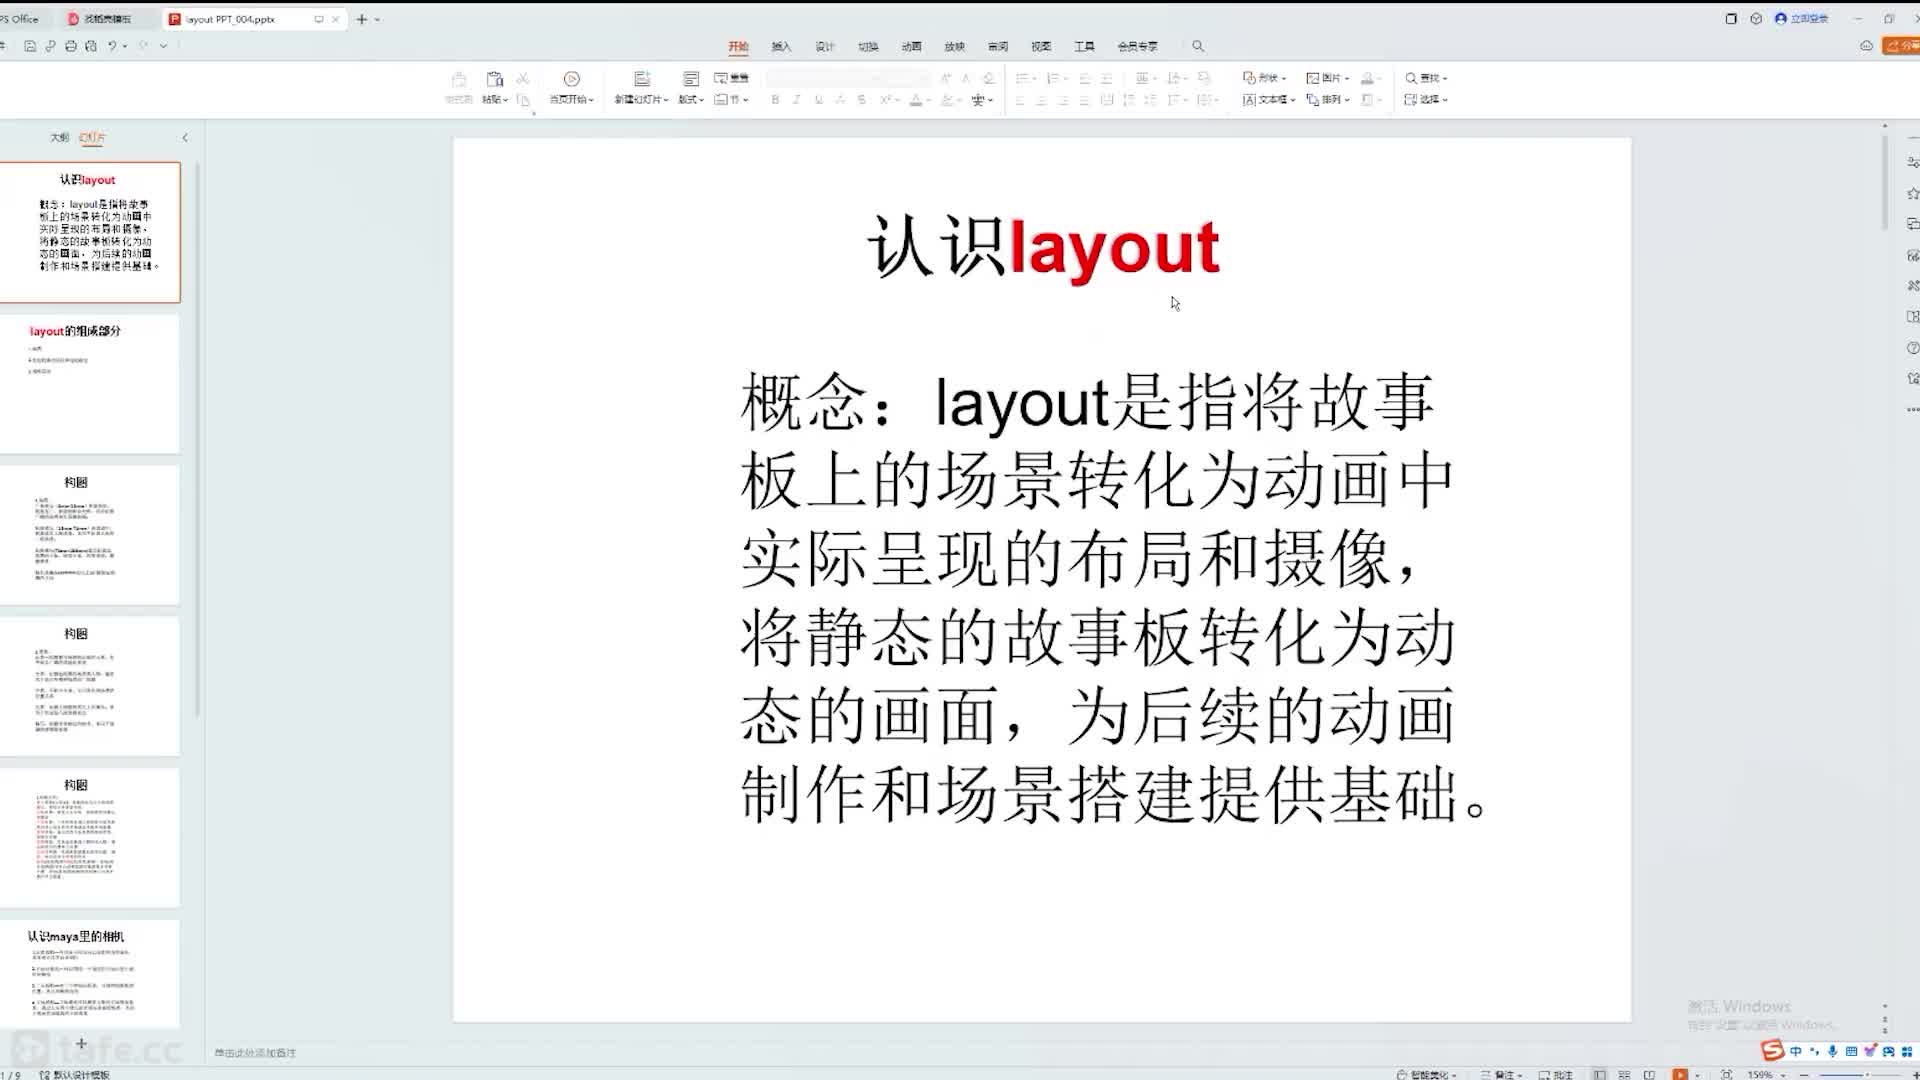Screen dimensions: 1920x1080
Task: Click the Cut scissors icon
Action: [522, 78]
